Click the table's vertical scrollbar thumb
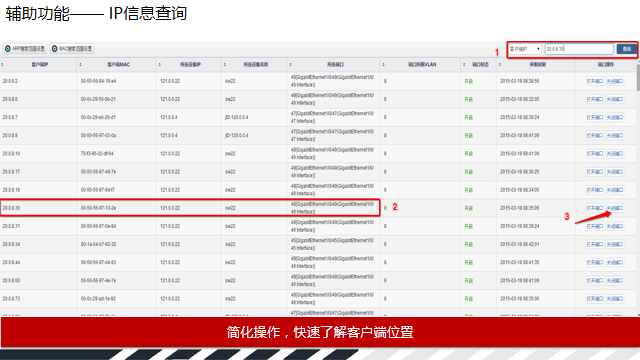The height and width of the screenshot is (360, 640). point(638,77)
